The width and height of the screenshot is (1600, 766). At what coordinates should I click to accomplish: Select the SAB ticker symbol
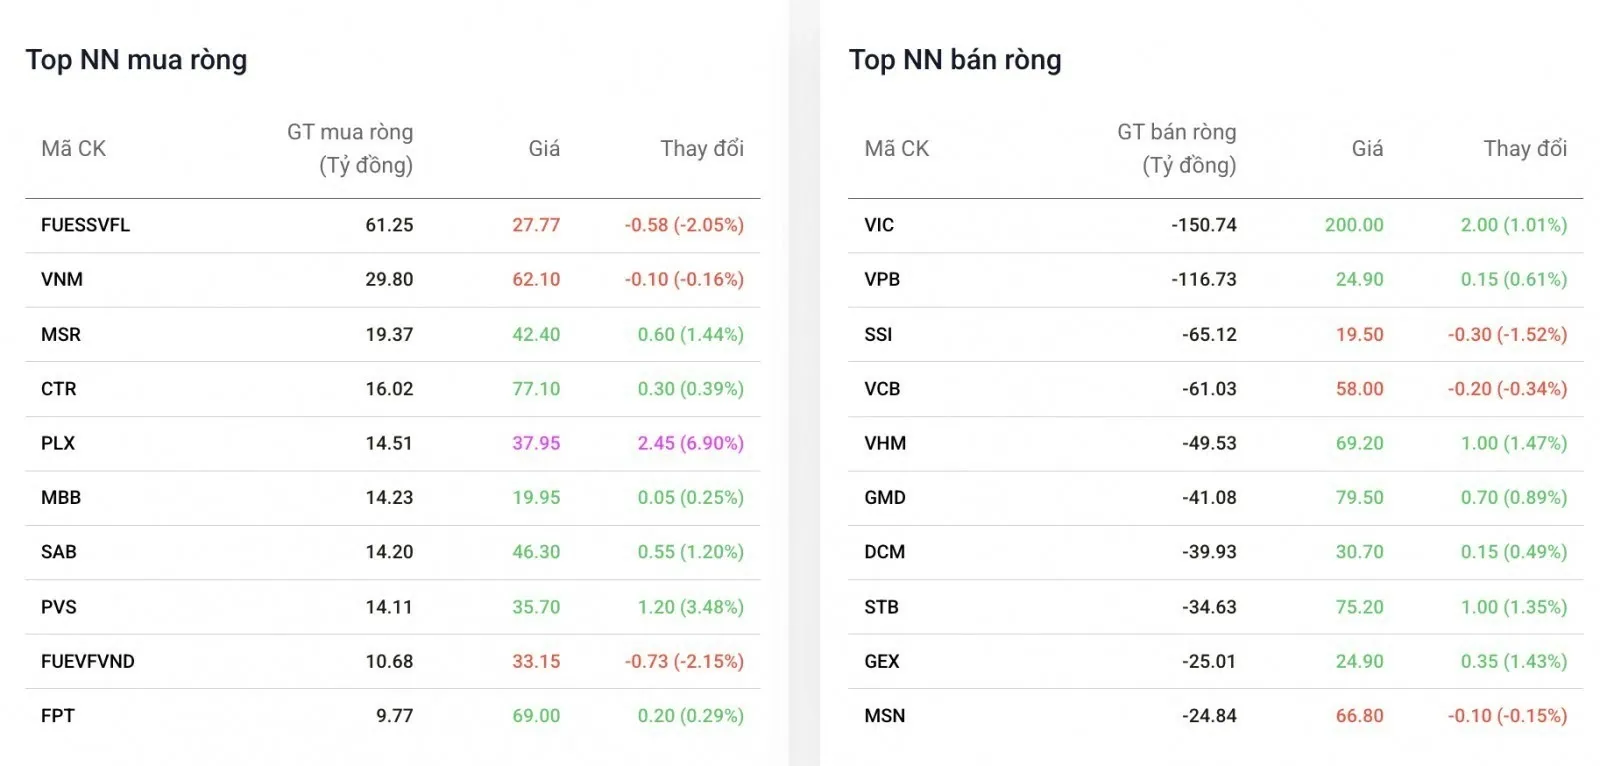[x=59, y=552]
